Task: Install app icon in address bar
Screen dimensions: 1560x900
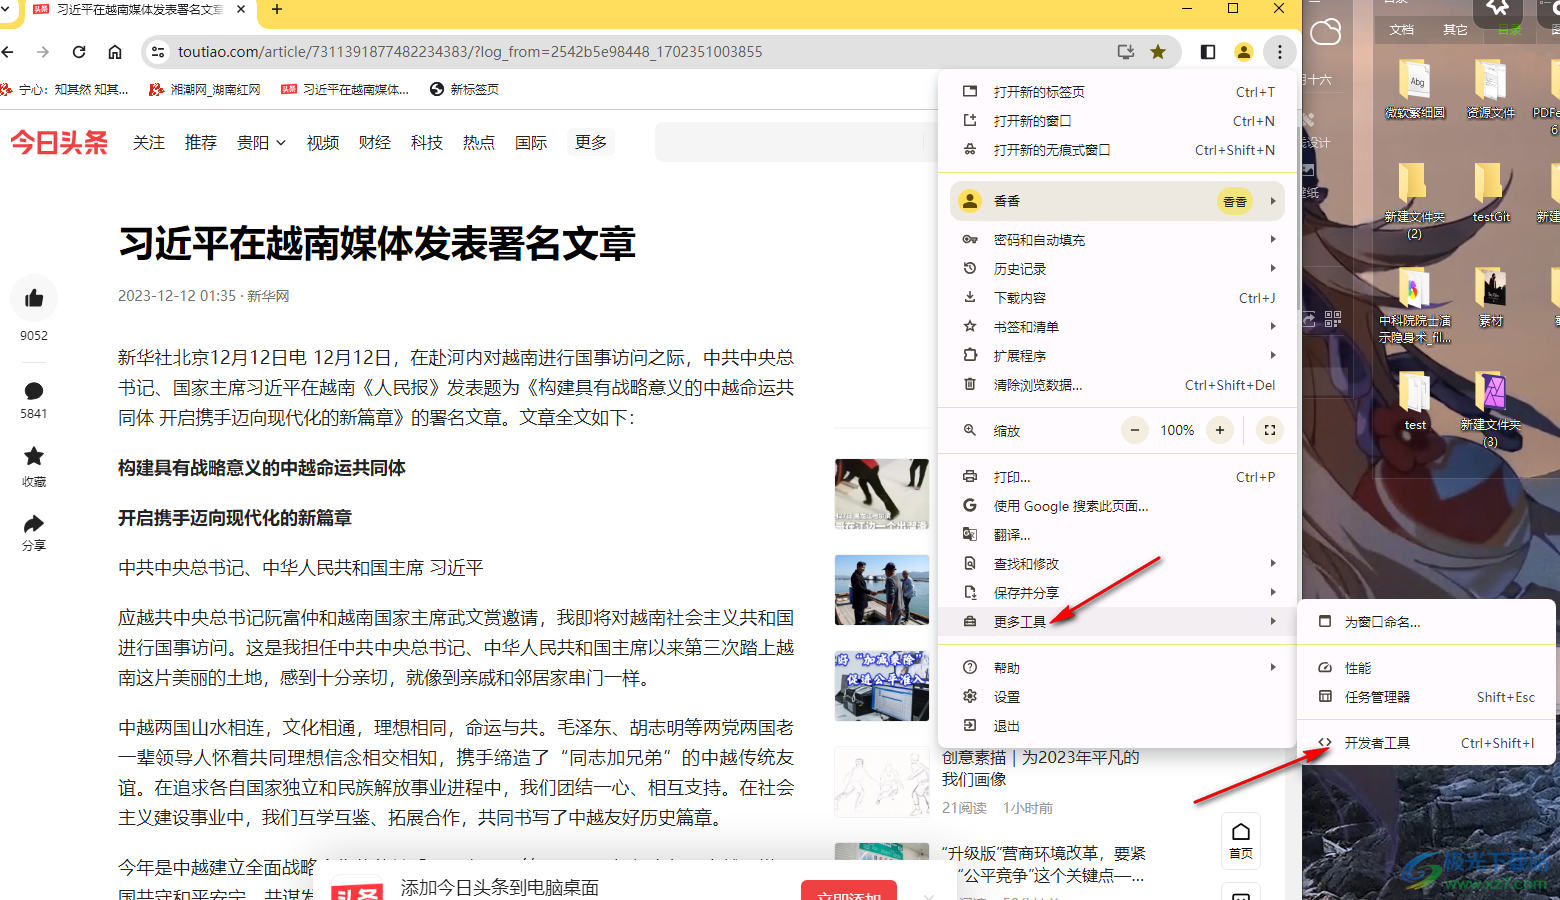Action: coord(1126,52)
